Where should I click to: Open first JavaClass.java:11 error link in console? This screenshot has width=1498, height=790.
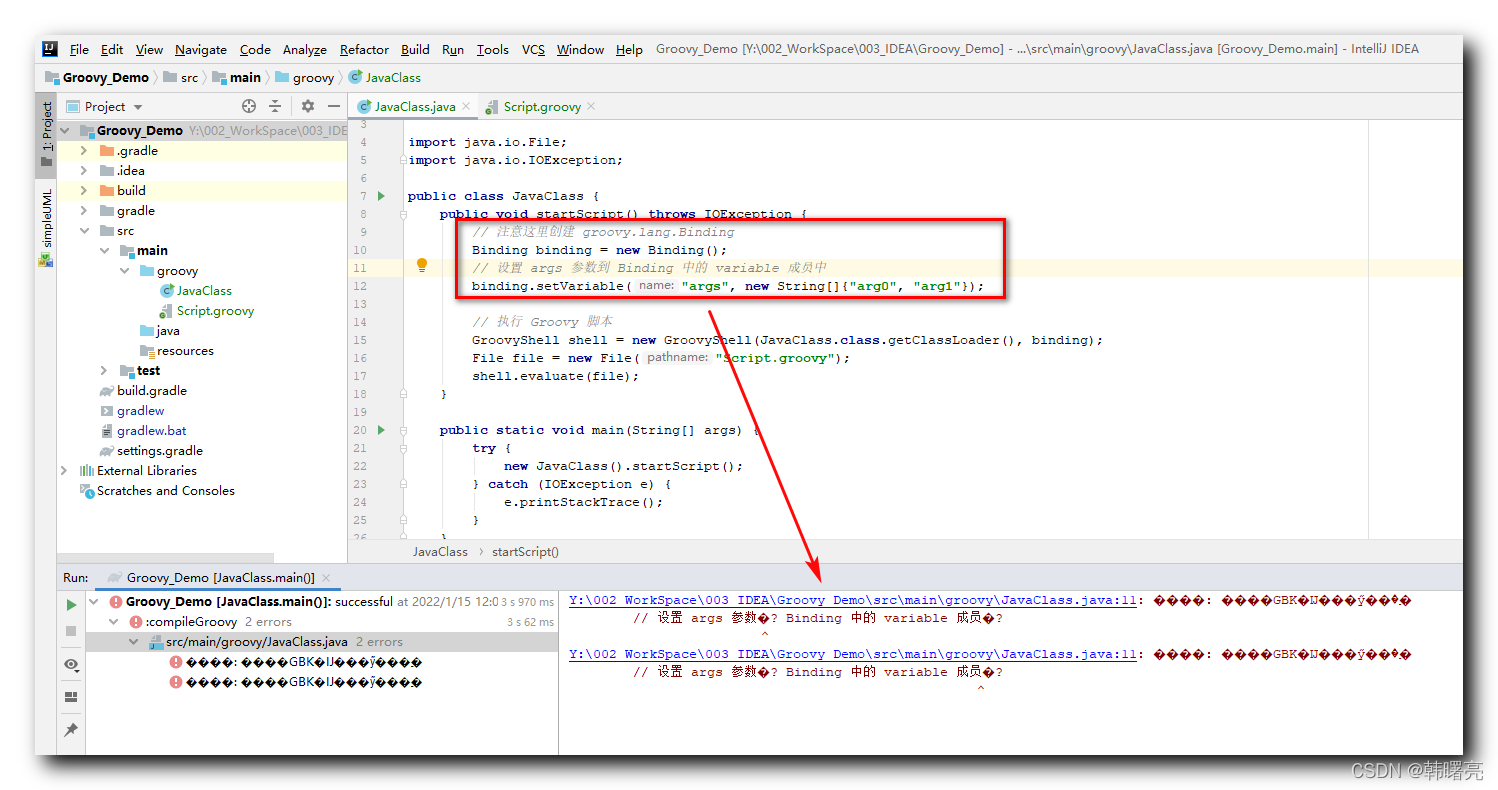tap(853, 600)
